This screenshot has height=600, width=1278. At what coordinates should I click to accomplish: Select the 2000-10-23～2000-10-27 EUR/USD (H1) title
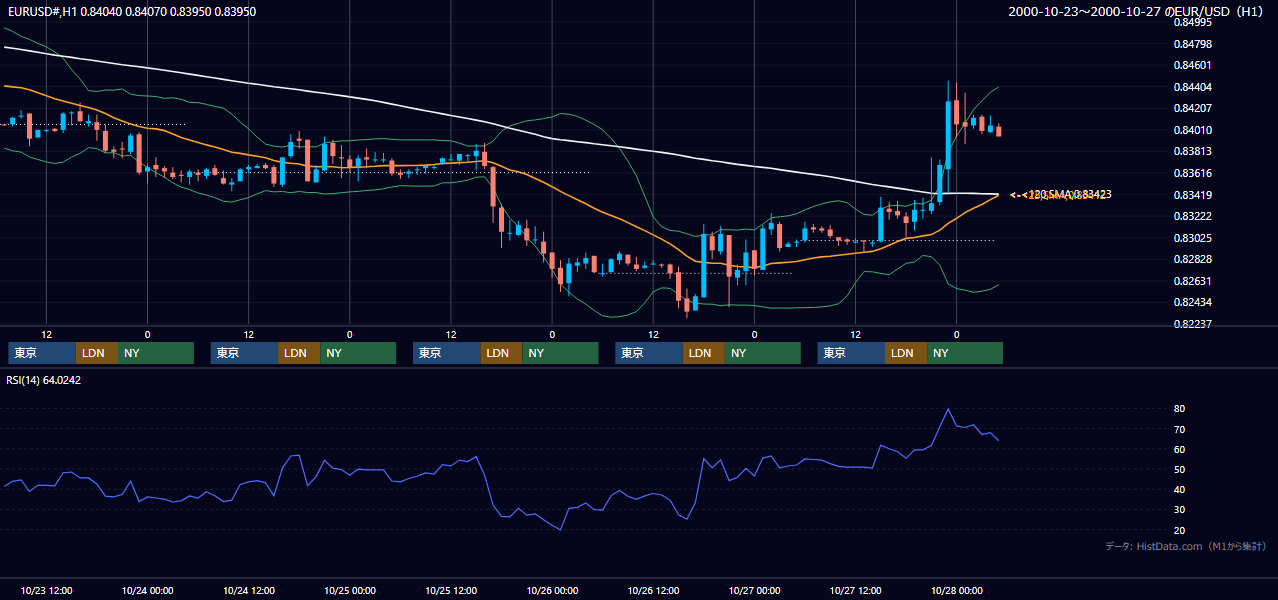(1138, 11)
